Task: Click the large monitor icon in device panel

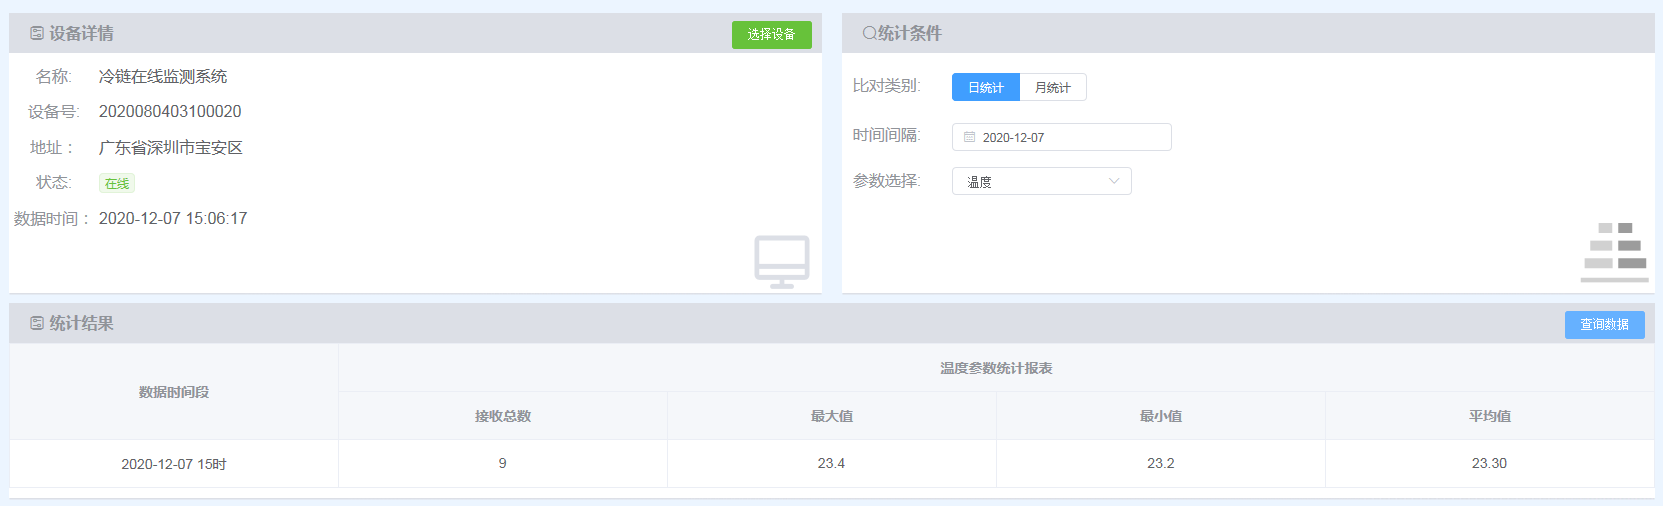Action: [781, 262]
